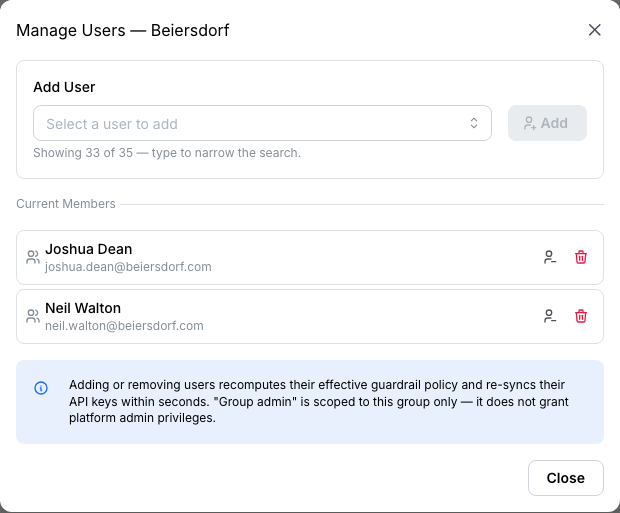Delete Neil Walton with trash icon

580,316
